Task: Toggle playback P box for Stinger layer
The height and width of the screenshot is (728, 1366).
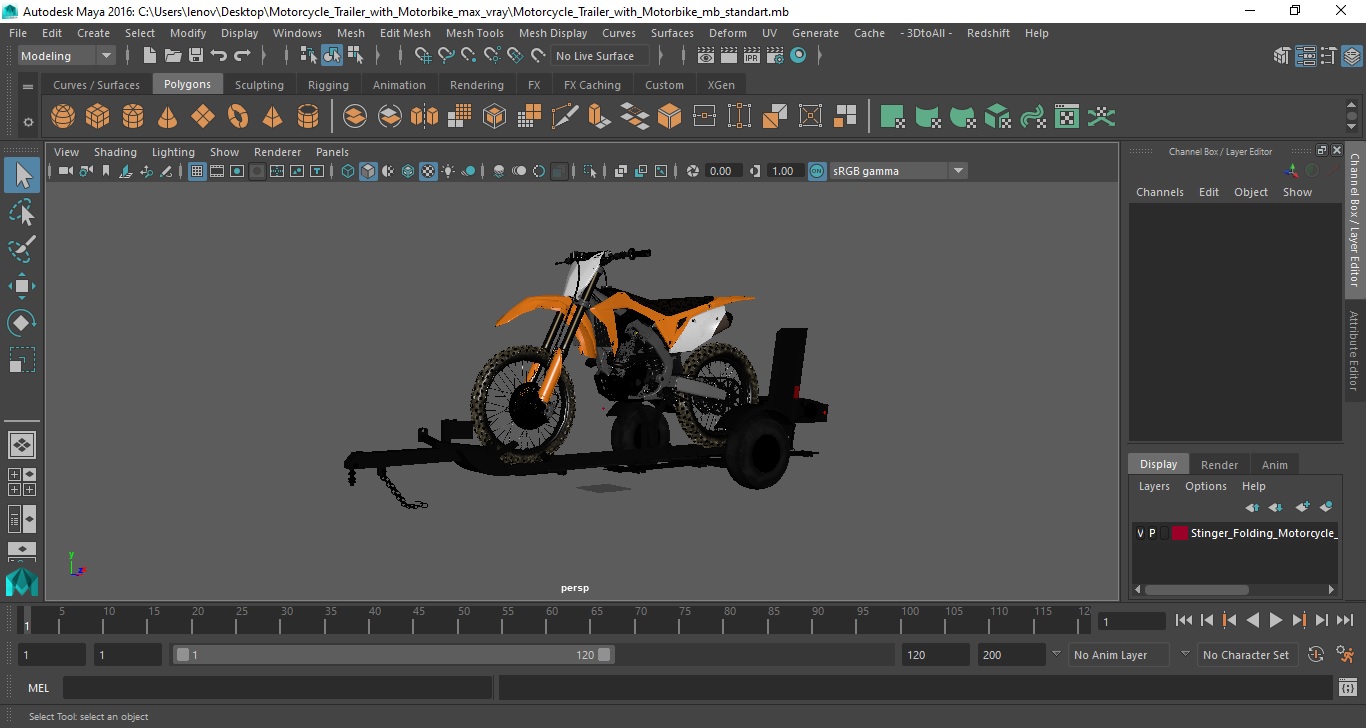Action: click(1152, 533)
